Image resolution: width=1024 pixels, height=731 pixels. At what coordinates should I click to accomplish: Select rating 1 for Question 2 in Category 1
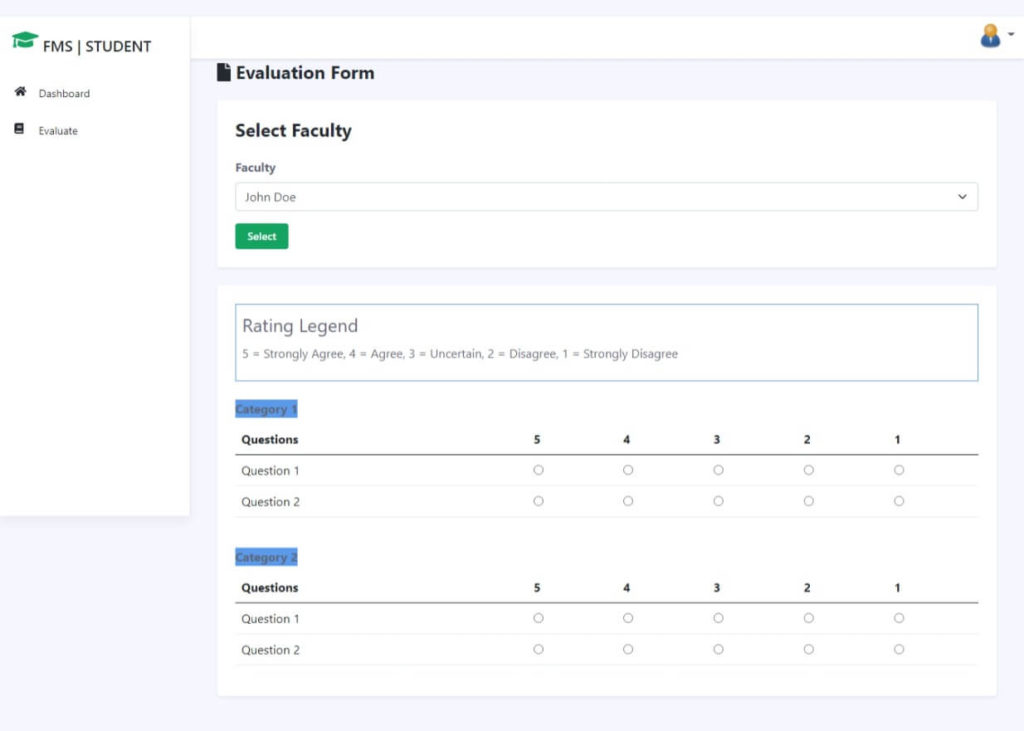click(x=898, y=500)
